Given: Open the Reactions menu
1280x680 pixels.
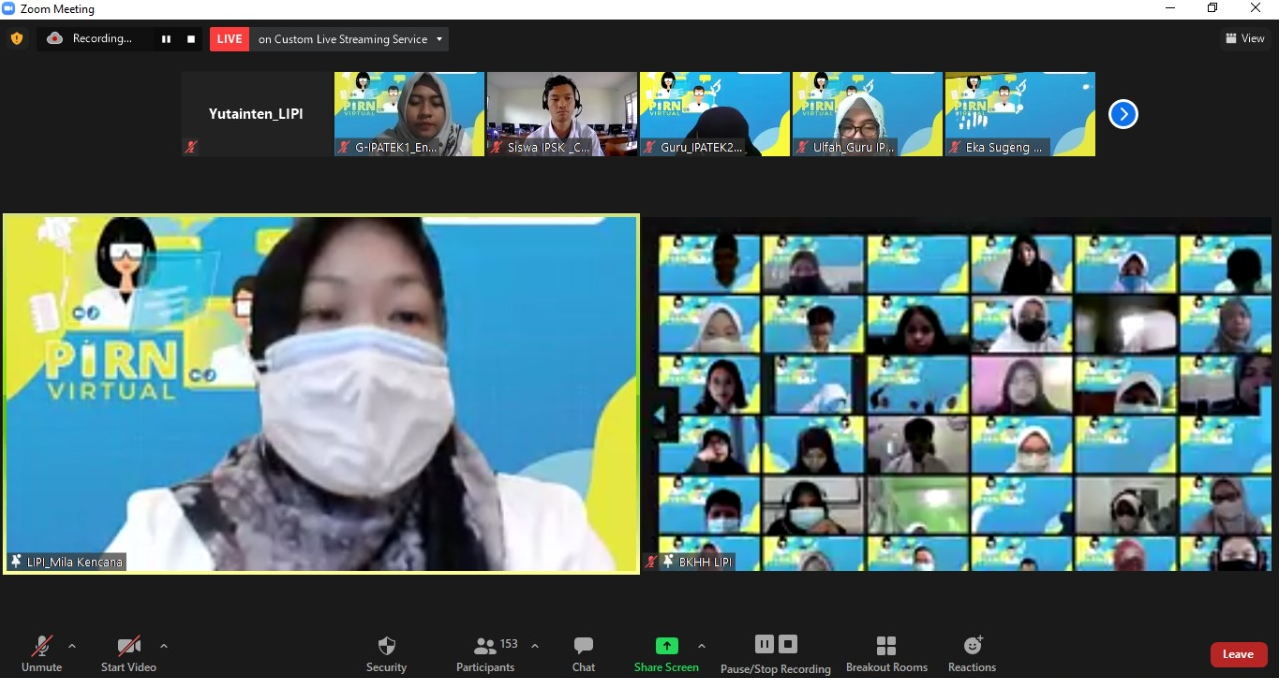Looking at the screenshot, I should tap(972, 653).
